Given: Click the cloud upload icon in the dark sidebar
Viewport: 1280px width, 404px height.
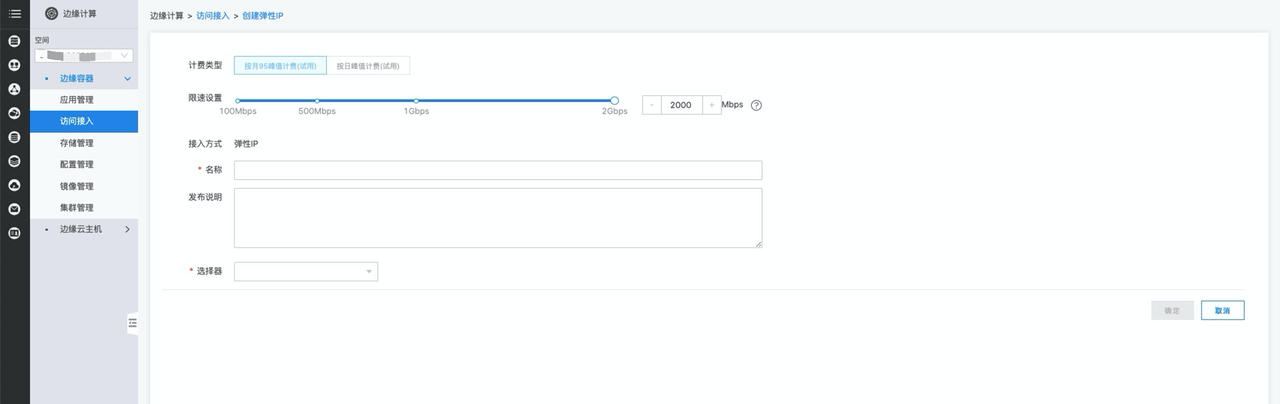Looking at the screenshot, I should 14,185.
